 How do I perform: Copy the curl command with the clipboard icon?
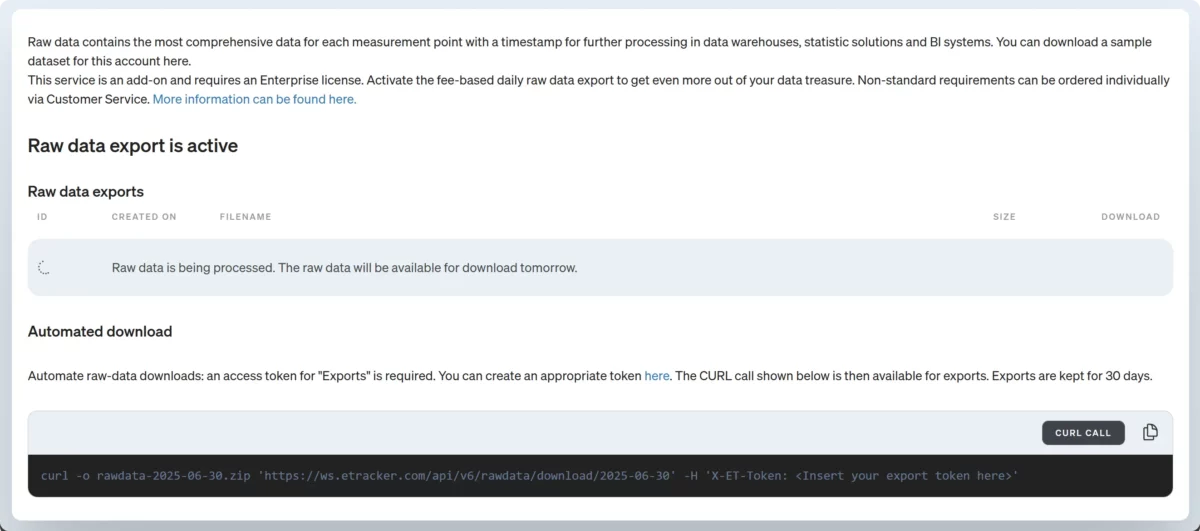click(x=1150, y=432)
